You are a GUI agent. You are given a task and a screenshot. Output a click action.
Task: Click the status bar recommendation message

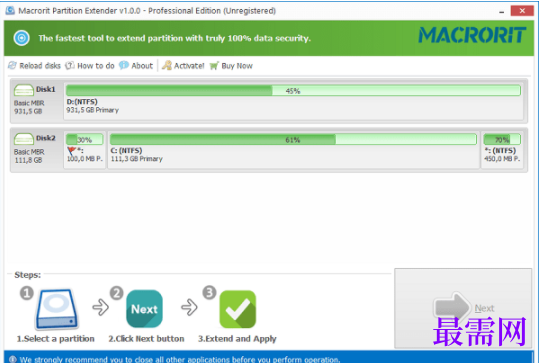click(179, 360)
